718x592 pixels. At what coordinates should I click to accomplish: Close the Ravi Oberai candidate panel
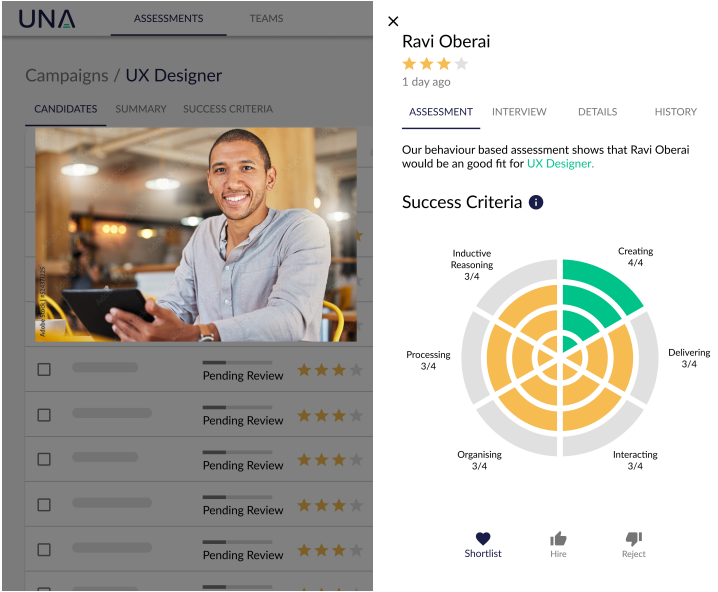click(x=393, y=21)
